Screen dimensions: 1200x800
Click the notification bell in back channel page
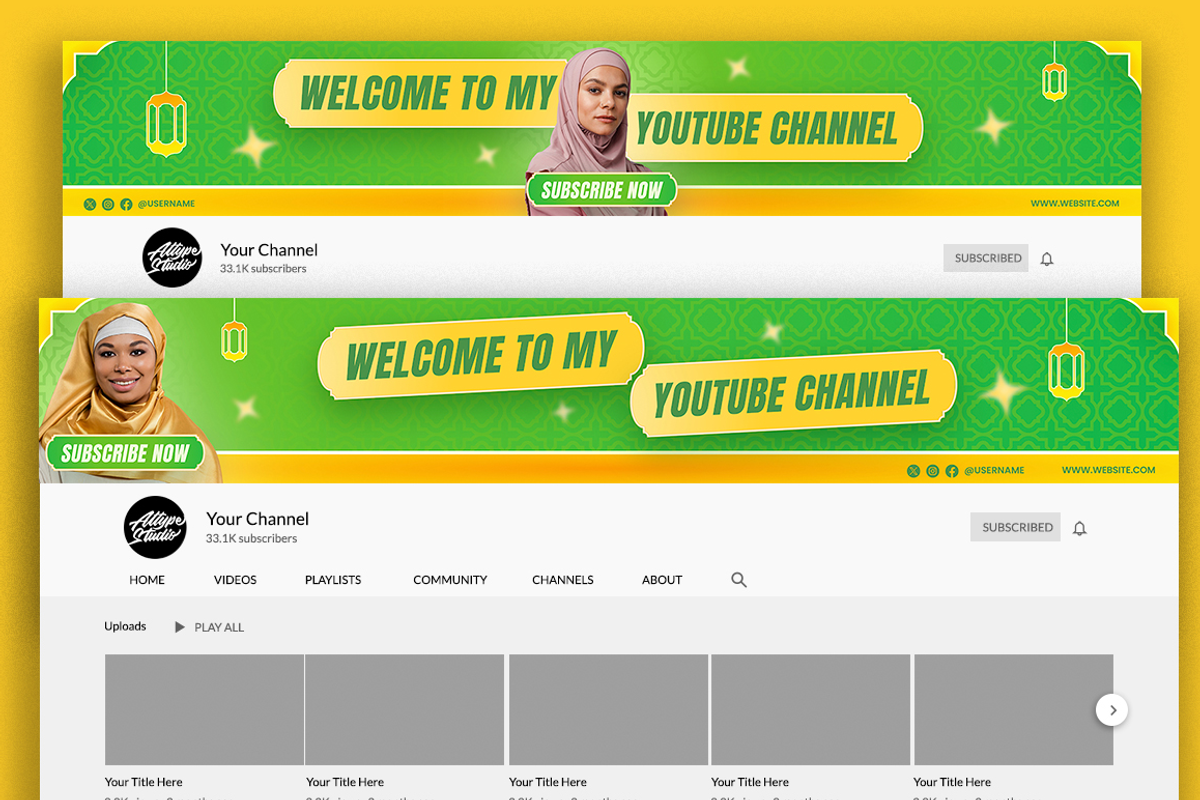(x=1047, y=259)
